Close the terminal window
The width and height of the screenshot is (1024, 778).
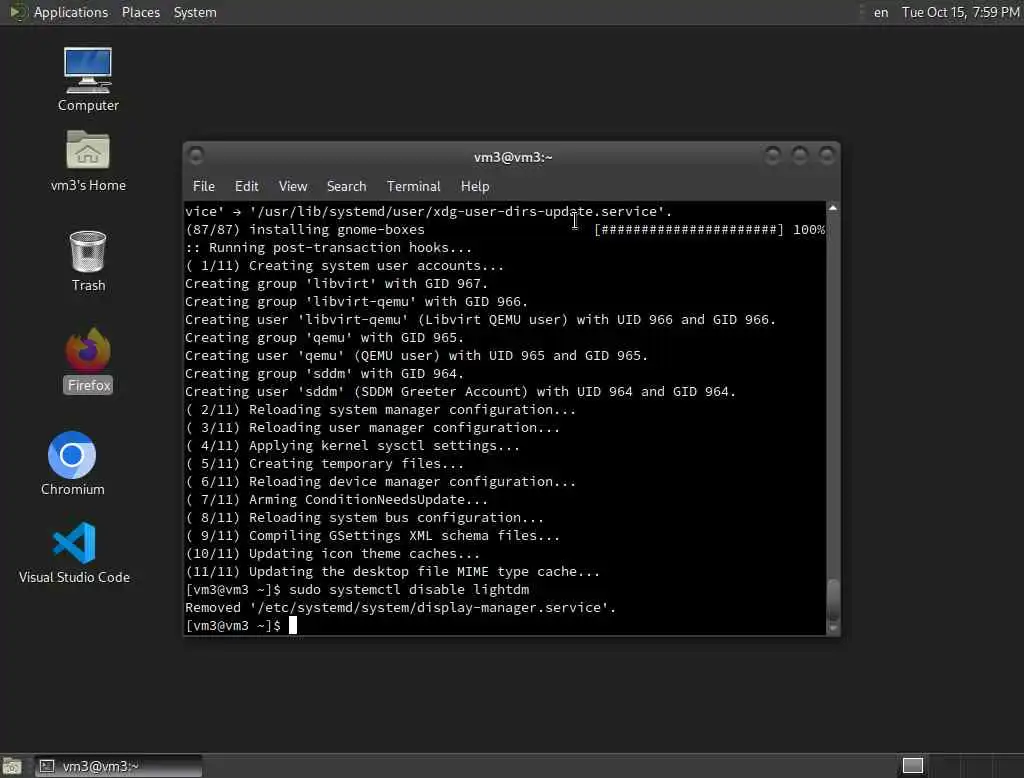pos(827,155)
